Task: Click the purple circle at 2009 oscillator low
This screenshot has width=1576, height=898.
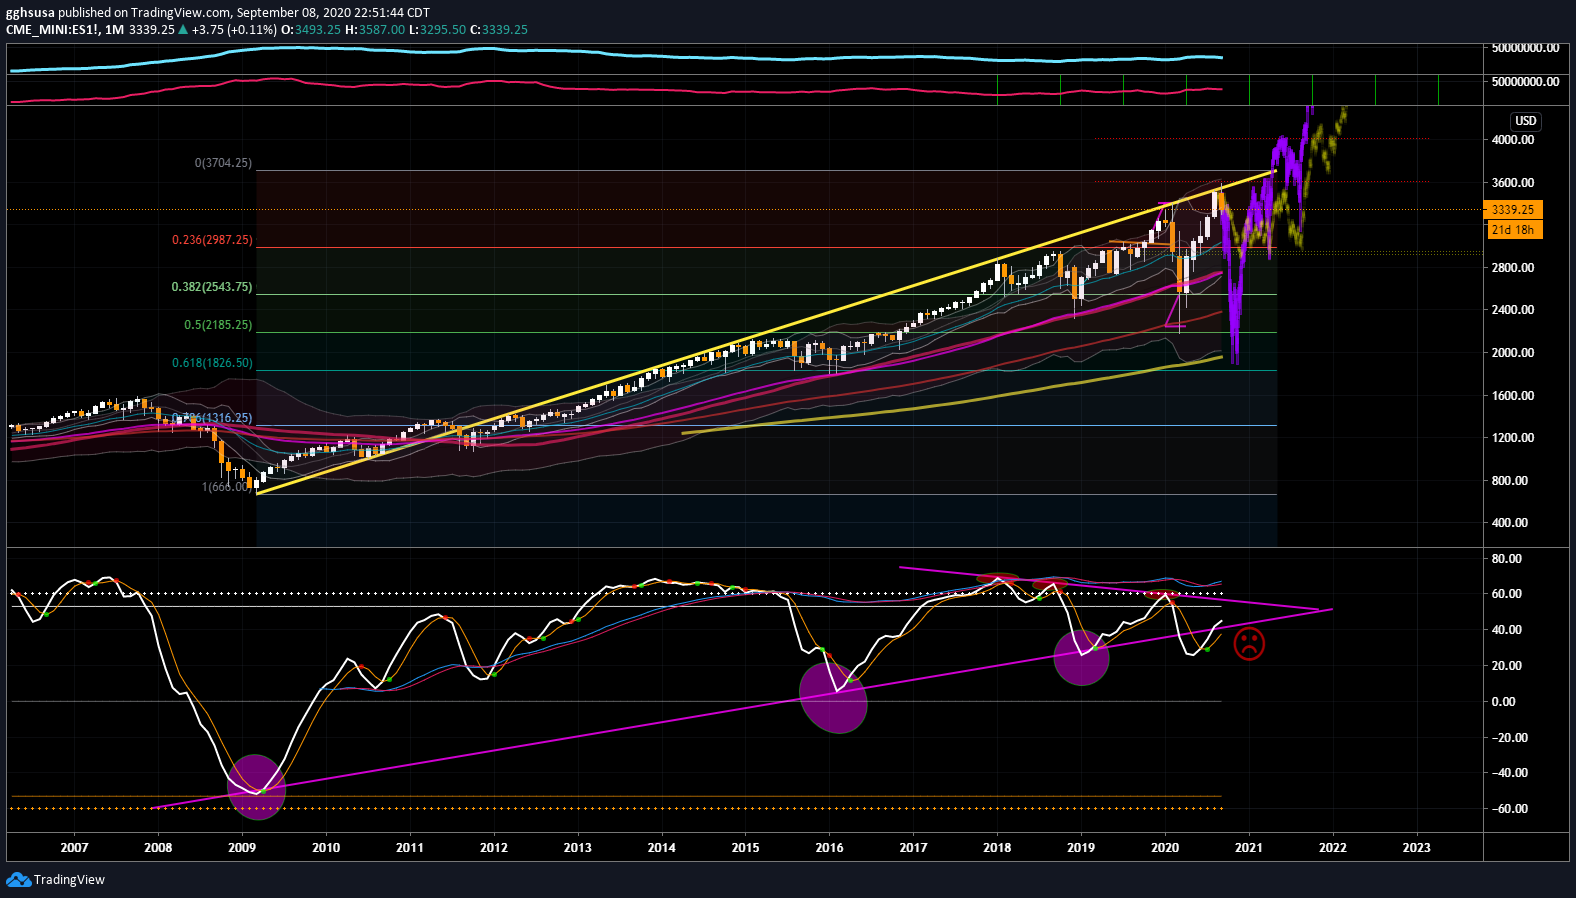Action: click(x=257, y=787)
